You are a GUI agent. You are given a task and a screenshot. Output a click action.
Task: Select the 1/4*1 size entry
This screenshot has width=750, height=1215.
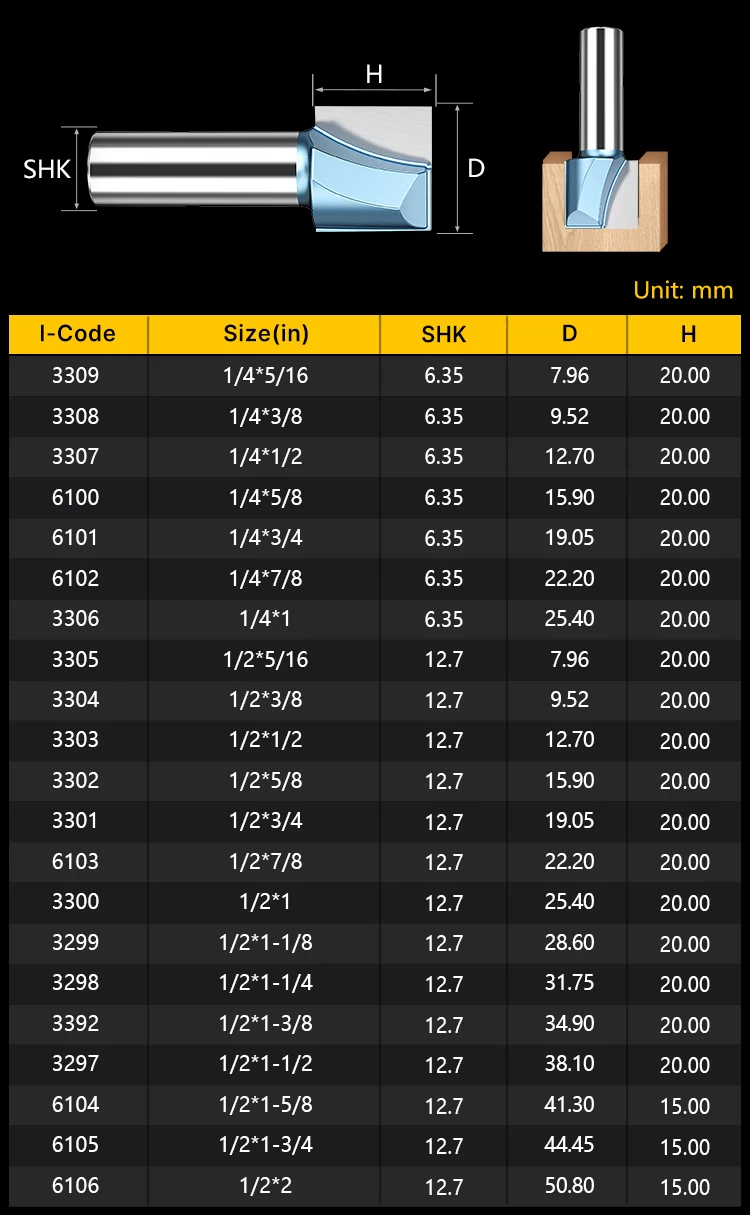tap(265, 619)
